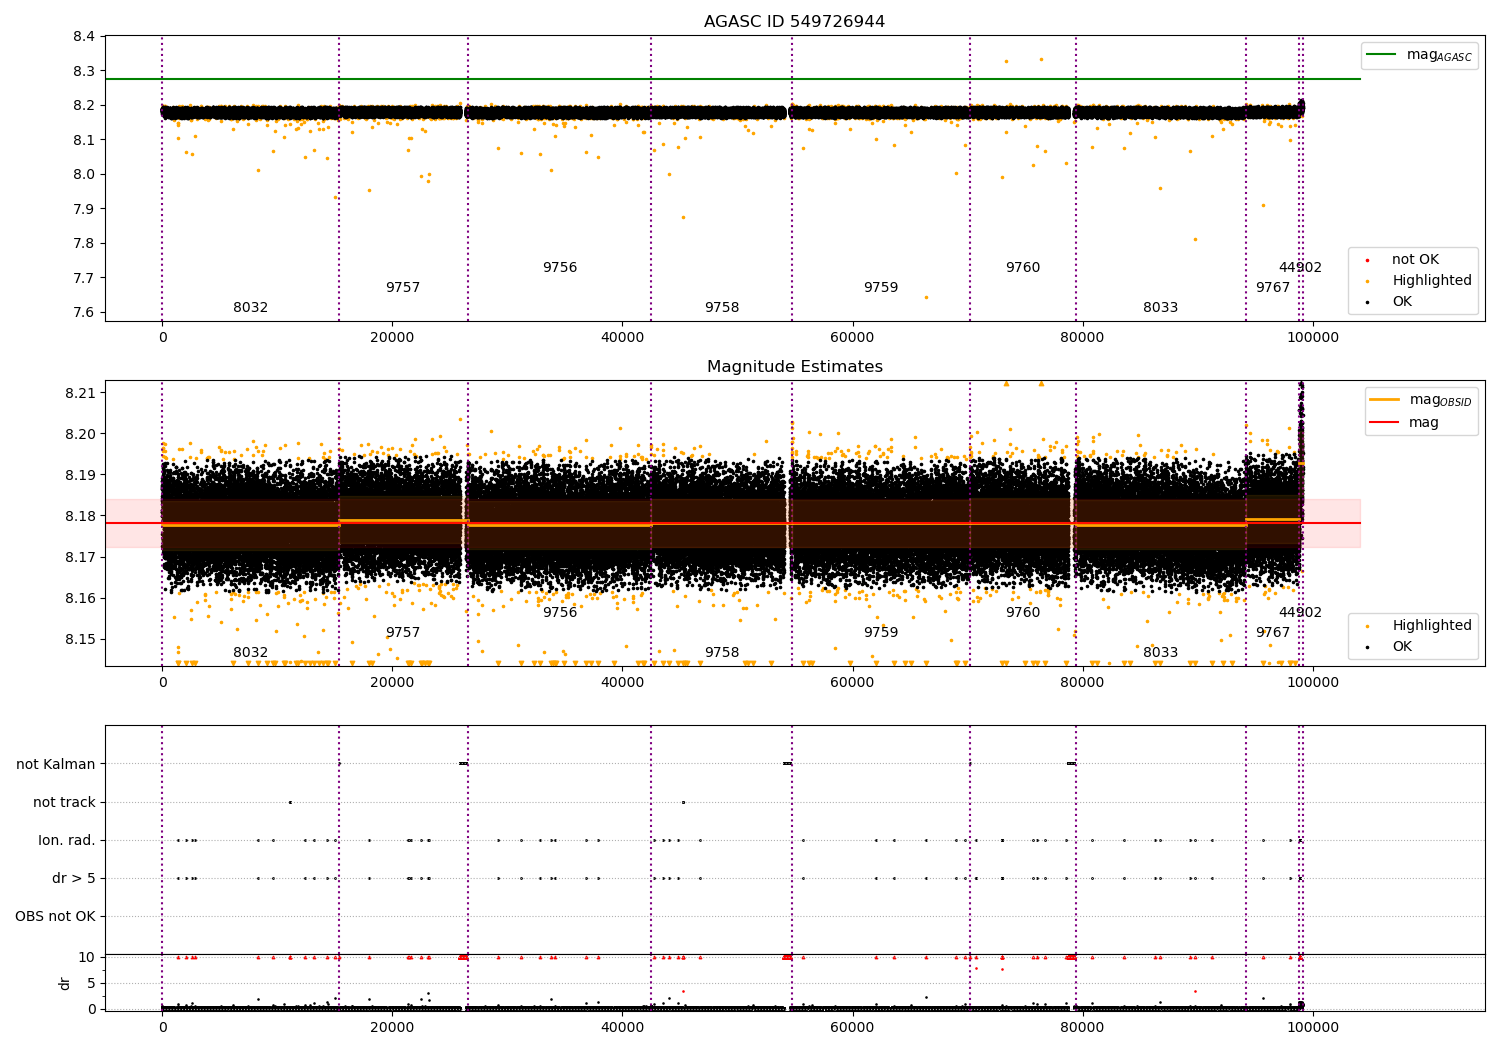Image resolution: width=1500 pixels, height=1050 pixels.
Task: Click the 8.4 y-axis tick label
Action: click(85, 37)
